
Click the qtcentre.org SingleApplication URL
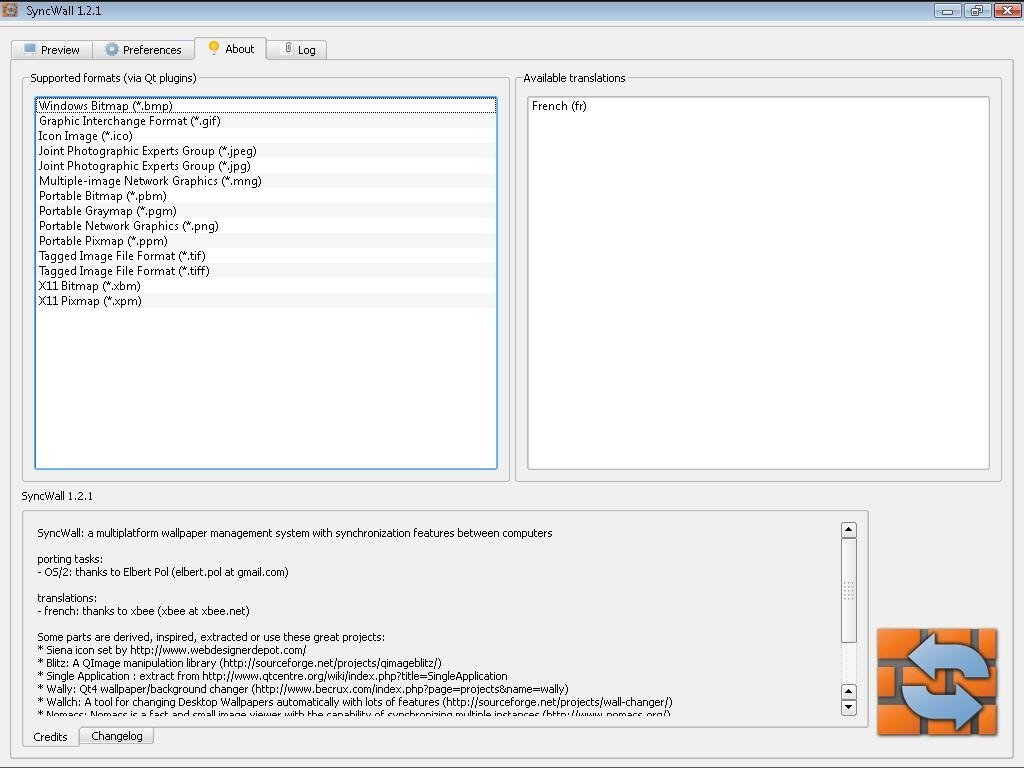pyautogui.click(x=355, y=676)
